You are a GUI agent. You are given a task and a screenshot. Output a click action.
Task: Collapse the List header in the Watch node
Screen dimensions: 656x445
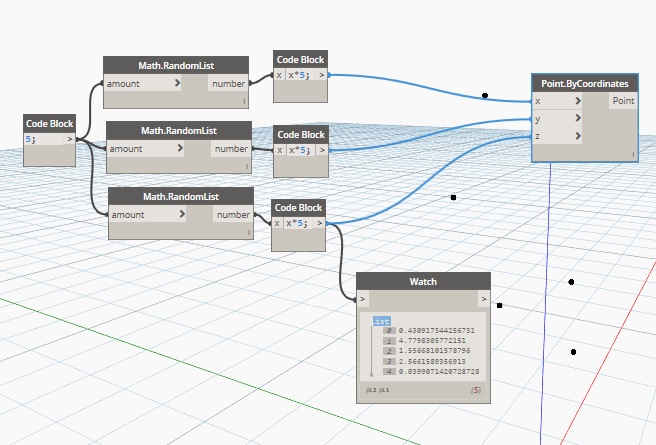pyautogui.click(x=380, y=321)
